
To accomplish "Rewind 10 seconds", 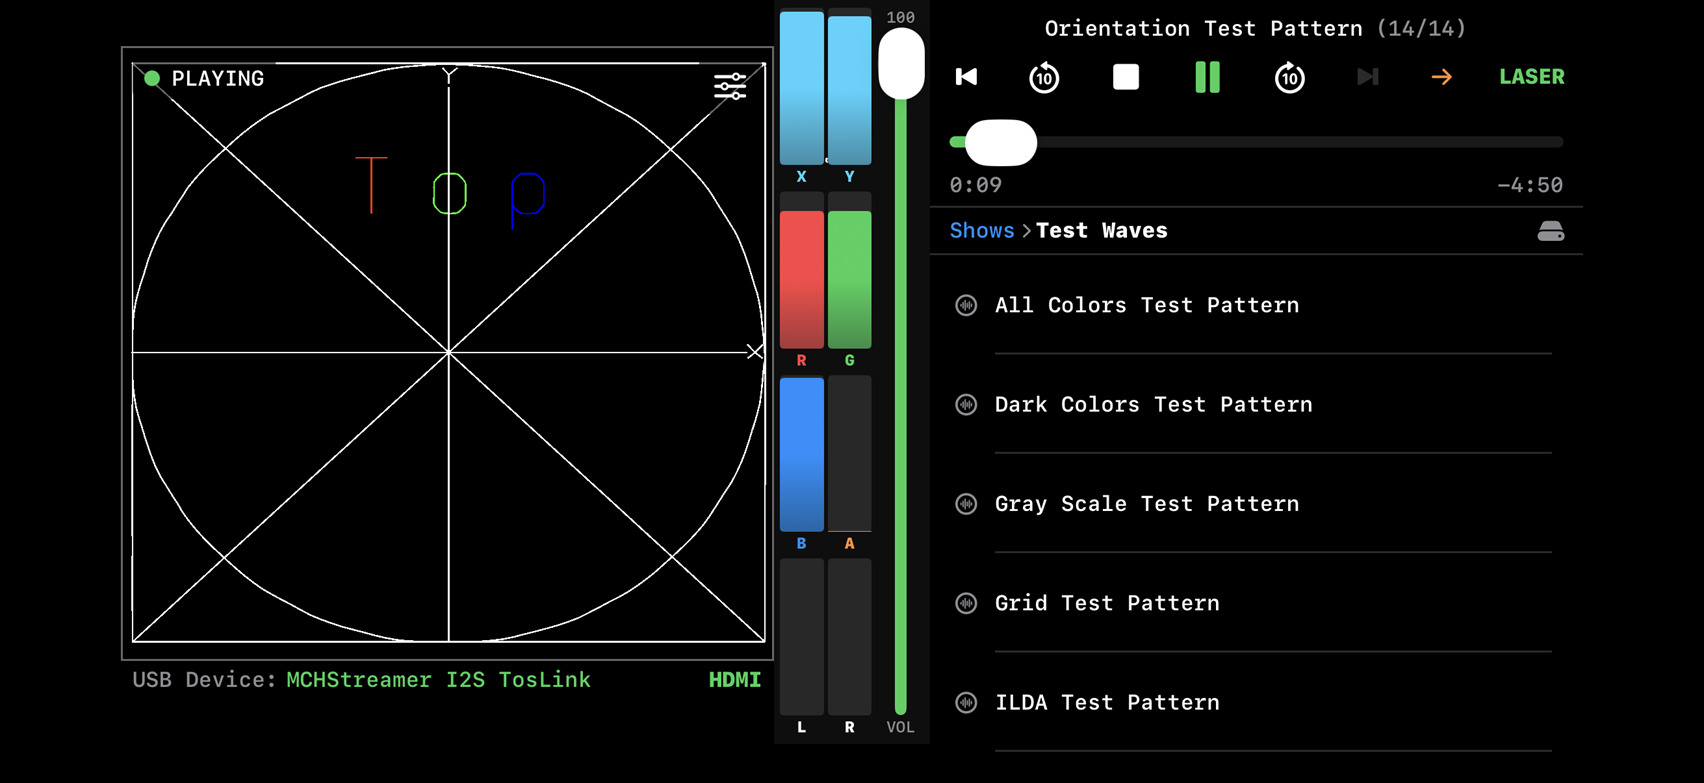I will click(1044, 77).
